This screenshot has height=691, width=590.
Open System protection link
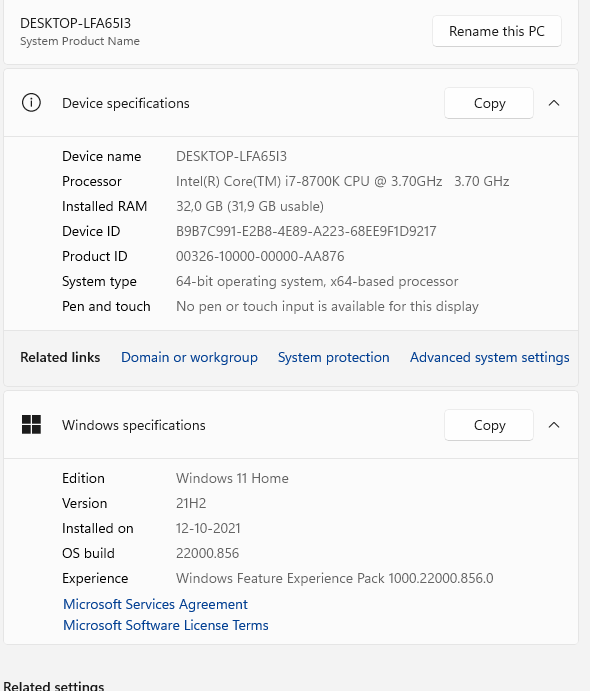click(334, 357)
